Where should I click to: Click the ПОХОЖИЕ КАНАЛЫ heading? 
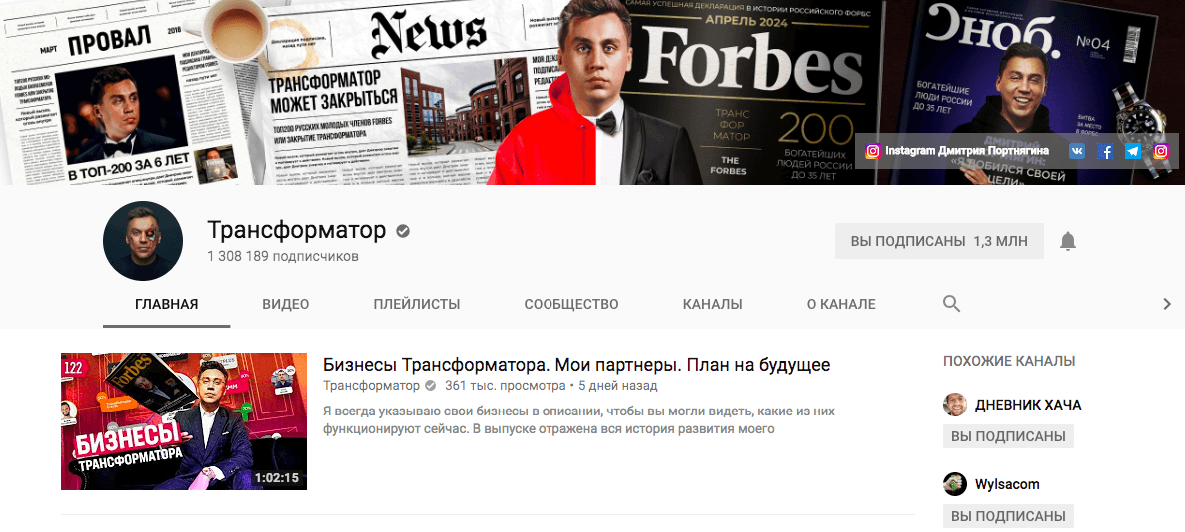tap(1009, 361)
